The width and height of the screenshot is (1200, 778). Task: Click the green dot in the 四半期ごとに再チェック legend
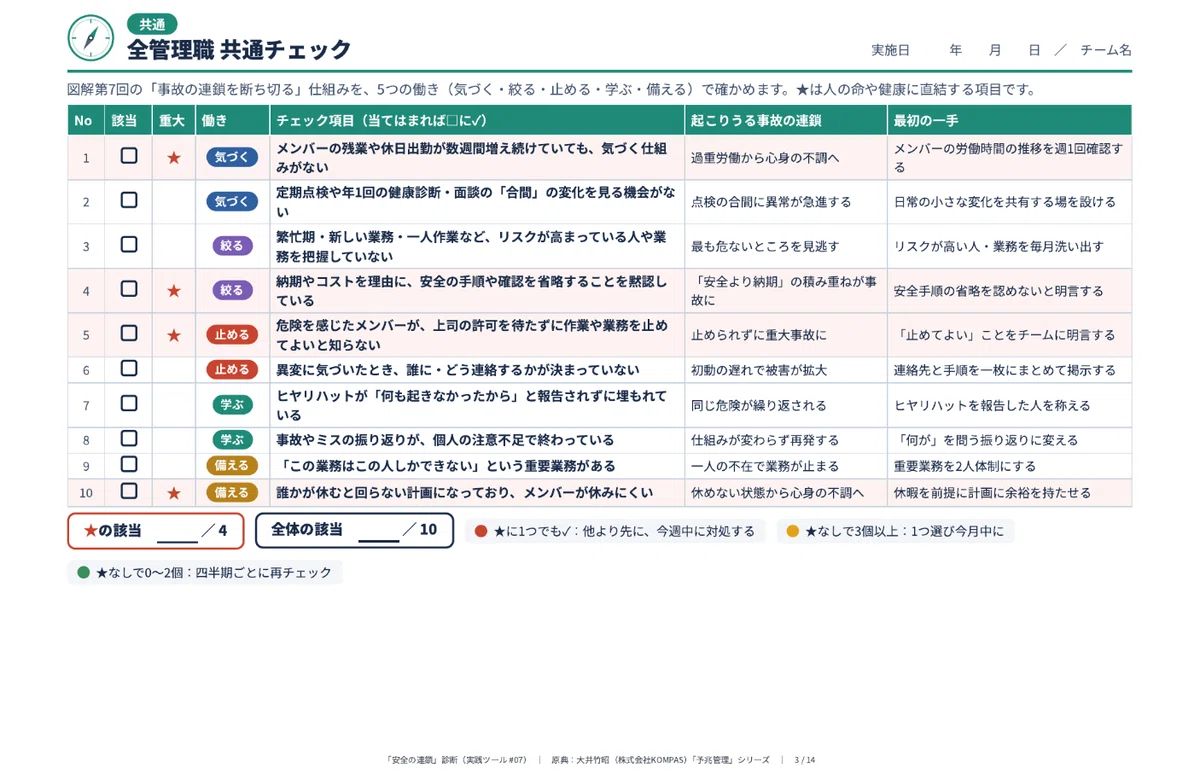click(x=84, y=572)
